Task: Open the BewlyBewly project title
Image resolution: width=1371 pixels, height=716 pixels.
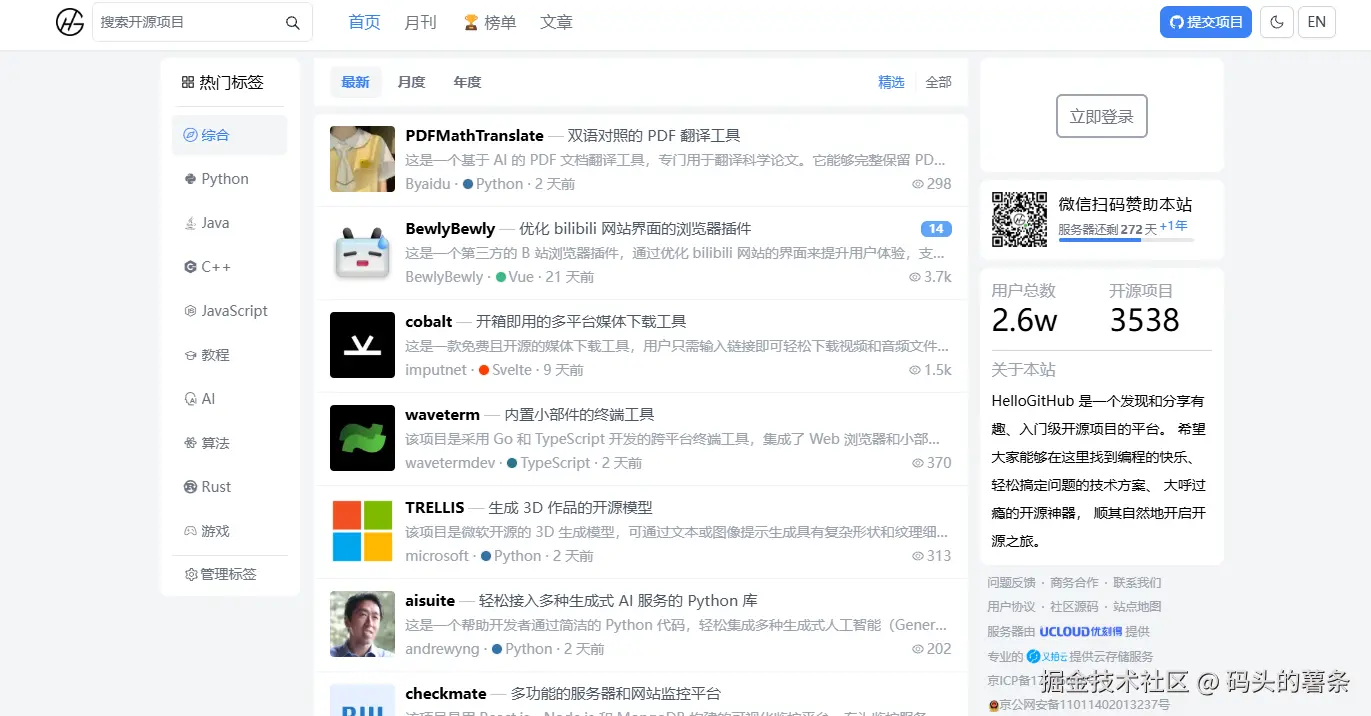Action: pyautogui.click(x=450, y=229)
